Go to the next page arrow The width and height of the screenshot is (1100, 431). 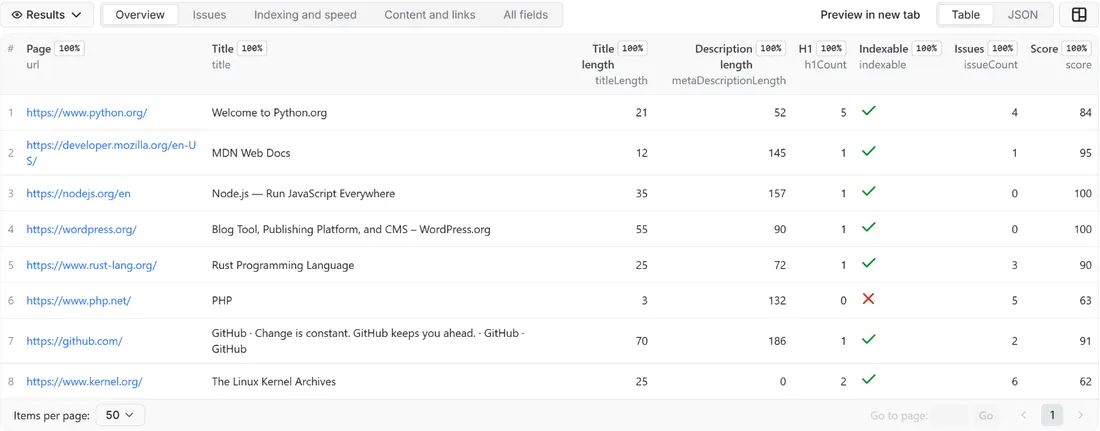click(1080, 416)
